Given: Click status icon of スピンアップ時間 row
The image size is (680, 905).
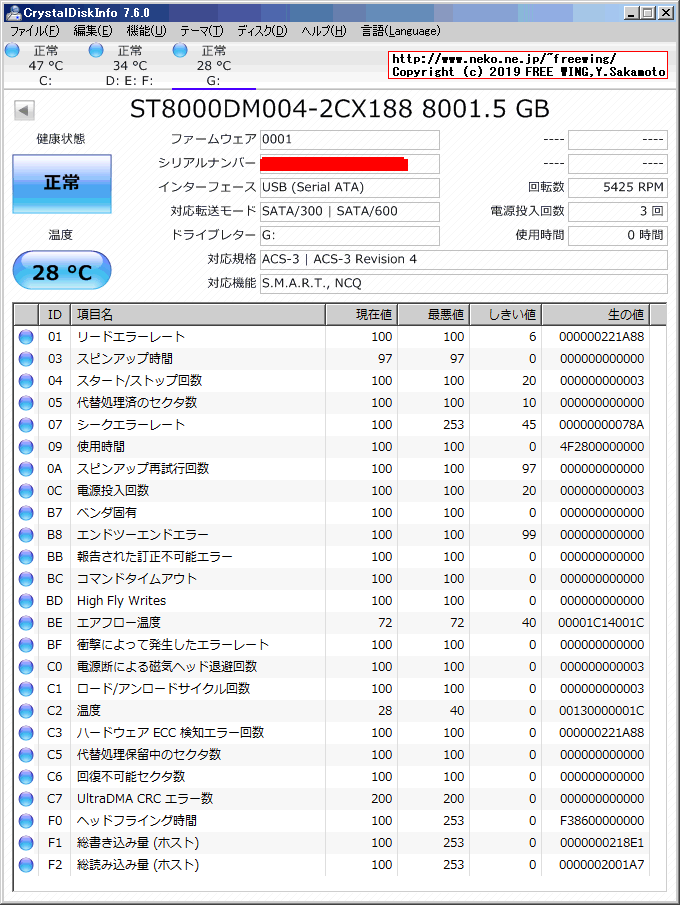Looking at the screenshot, I should (26, 359).
